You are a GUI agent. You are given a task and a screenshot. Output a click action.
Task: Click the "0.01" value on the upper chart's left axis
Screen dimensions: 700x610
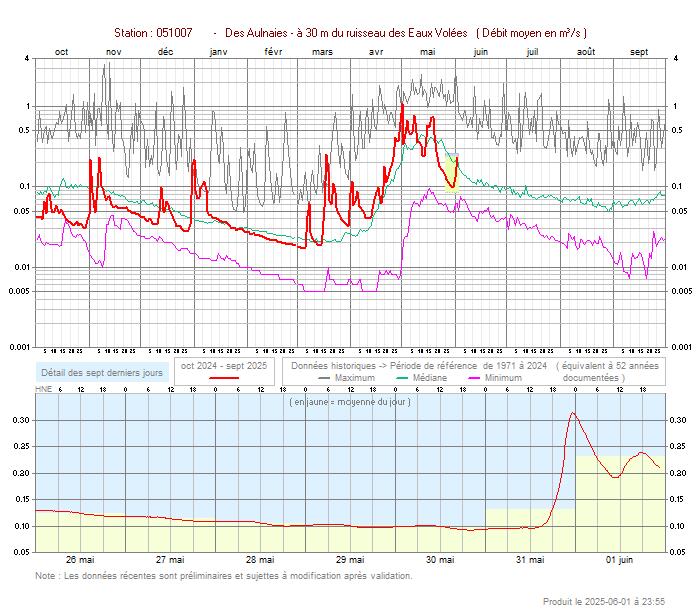click(22, 267)
